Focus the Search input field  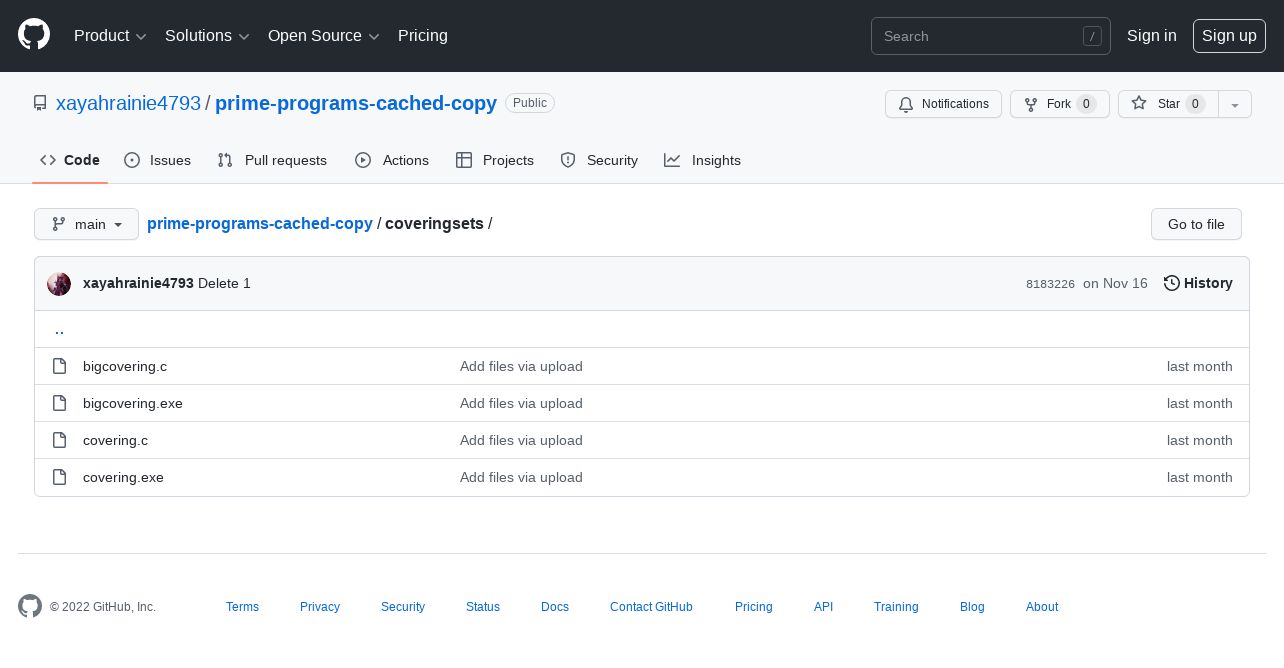[x=991, y=36]
